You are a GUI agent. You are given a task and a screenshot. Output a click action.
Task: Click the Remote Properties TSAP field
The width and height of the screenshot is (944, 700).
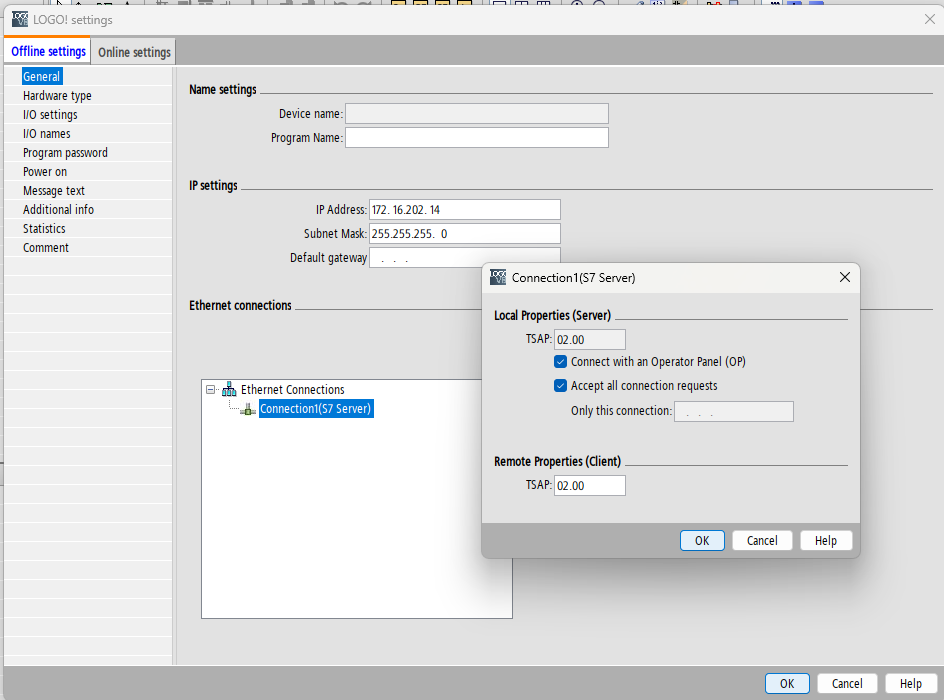click(x=589, y=486)
